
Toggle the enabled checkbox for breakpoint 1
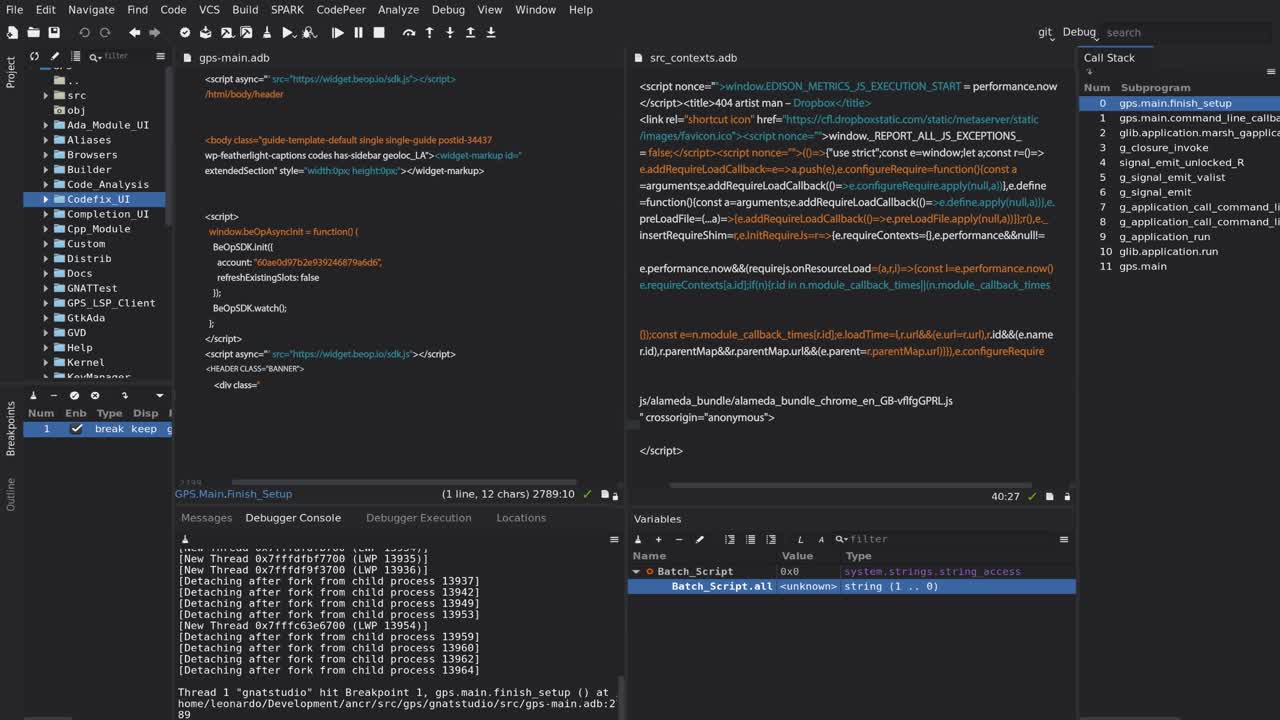tap(76, 429)
